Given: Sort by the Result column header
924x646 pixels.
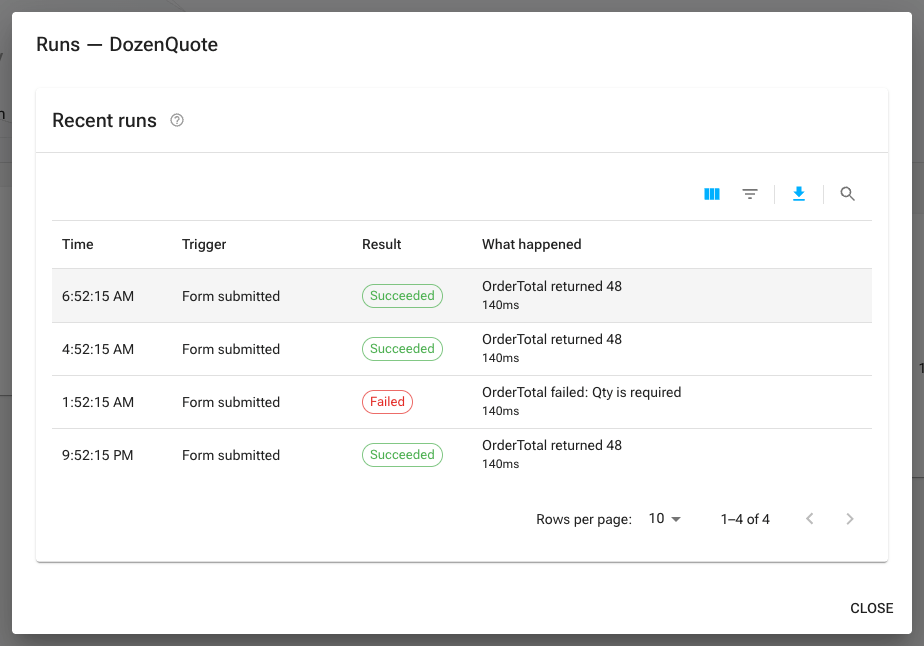Looking at the screenshot, I should (381, 244).
